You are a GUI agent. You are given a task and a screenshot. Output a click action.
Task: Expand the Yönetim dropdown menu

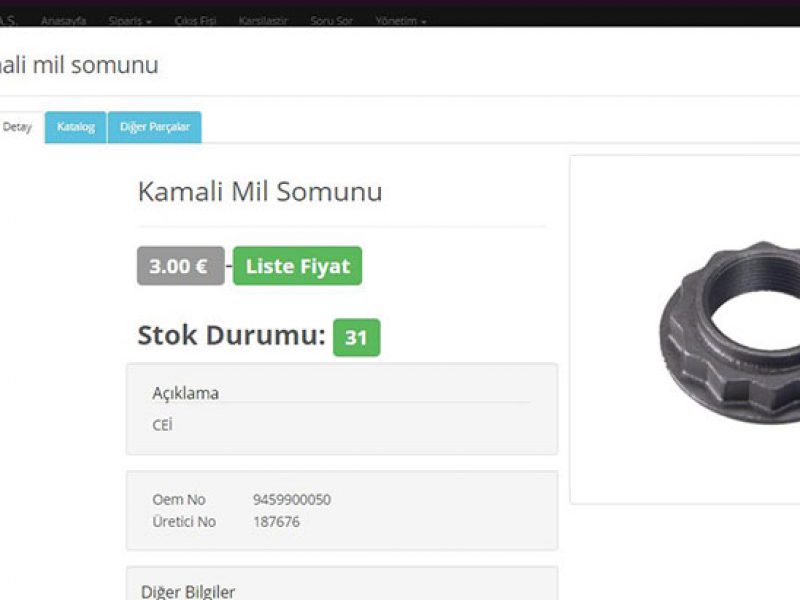coord(401,20)
